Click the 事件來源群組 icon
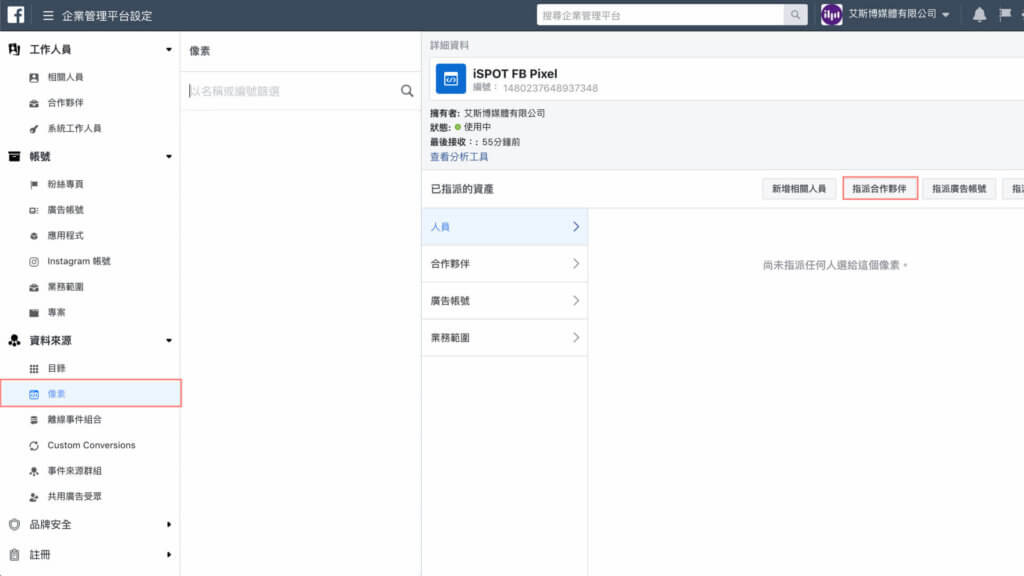 tap(34, 471)
